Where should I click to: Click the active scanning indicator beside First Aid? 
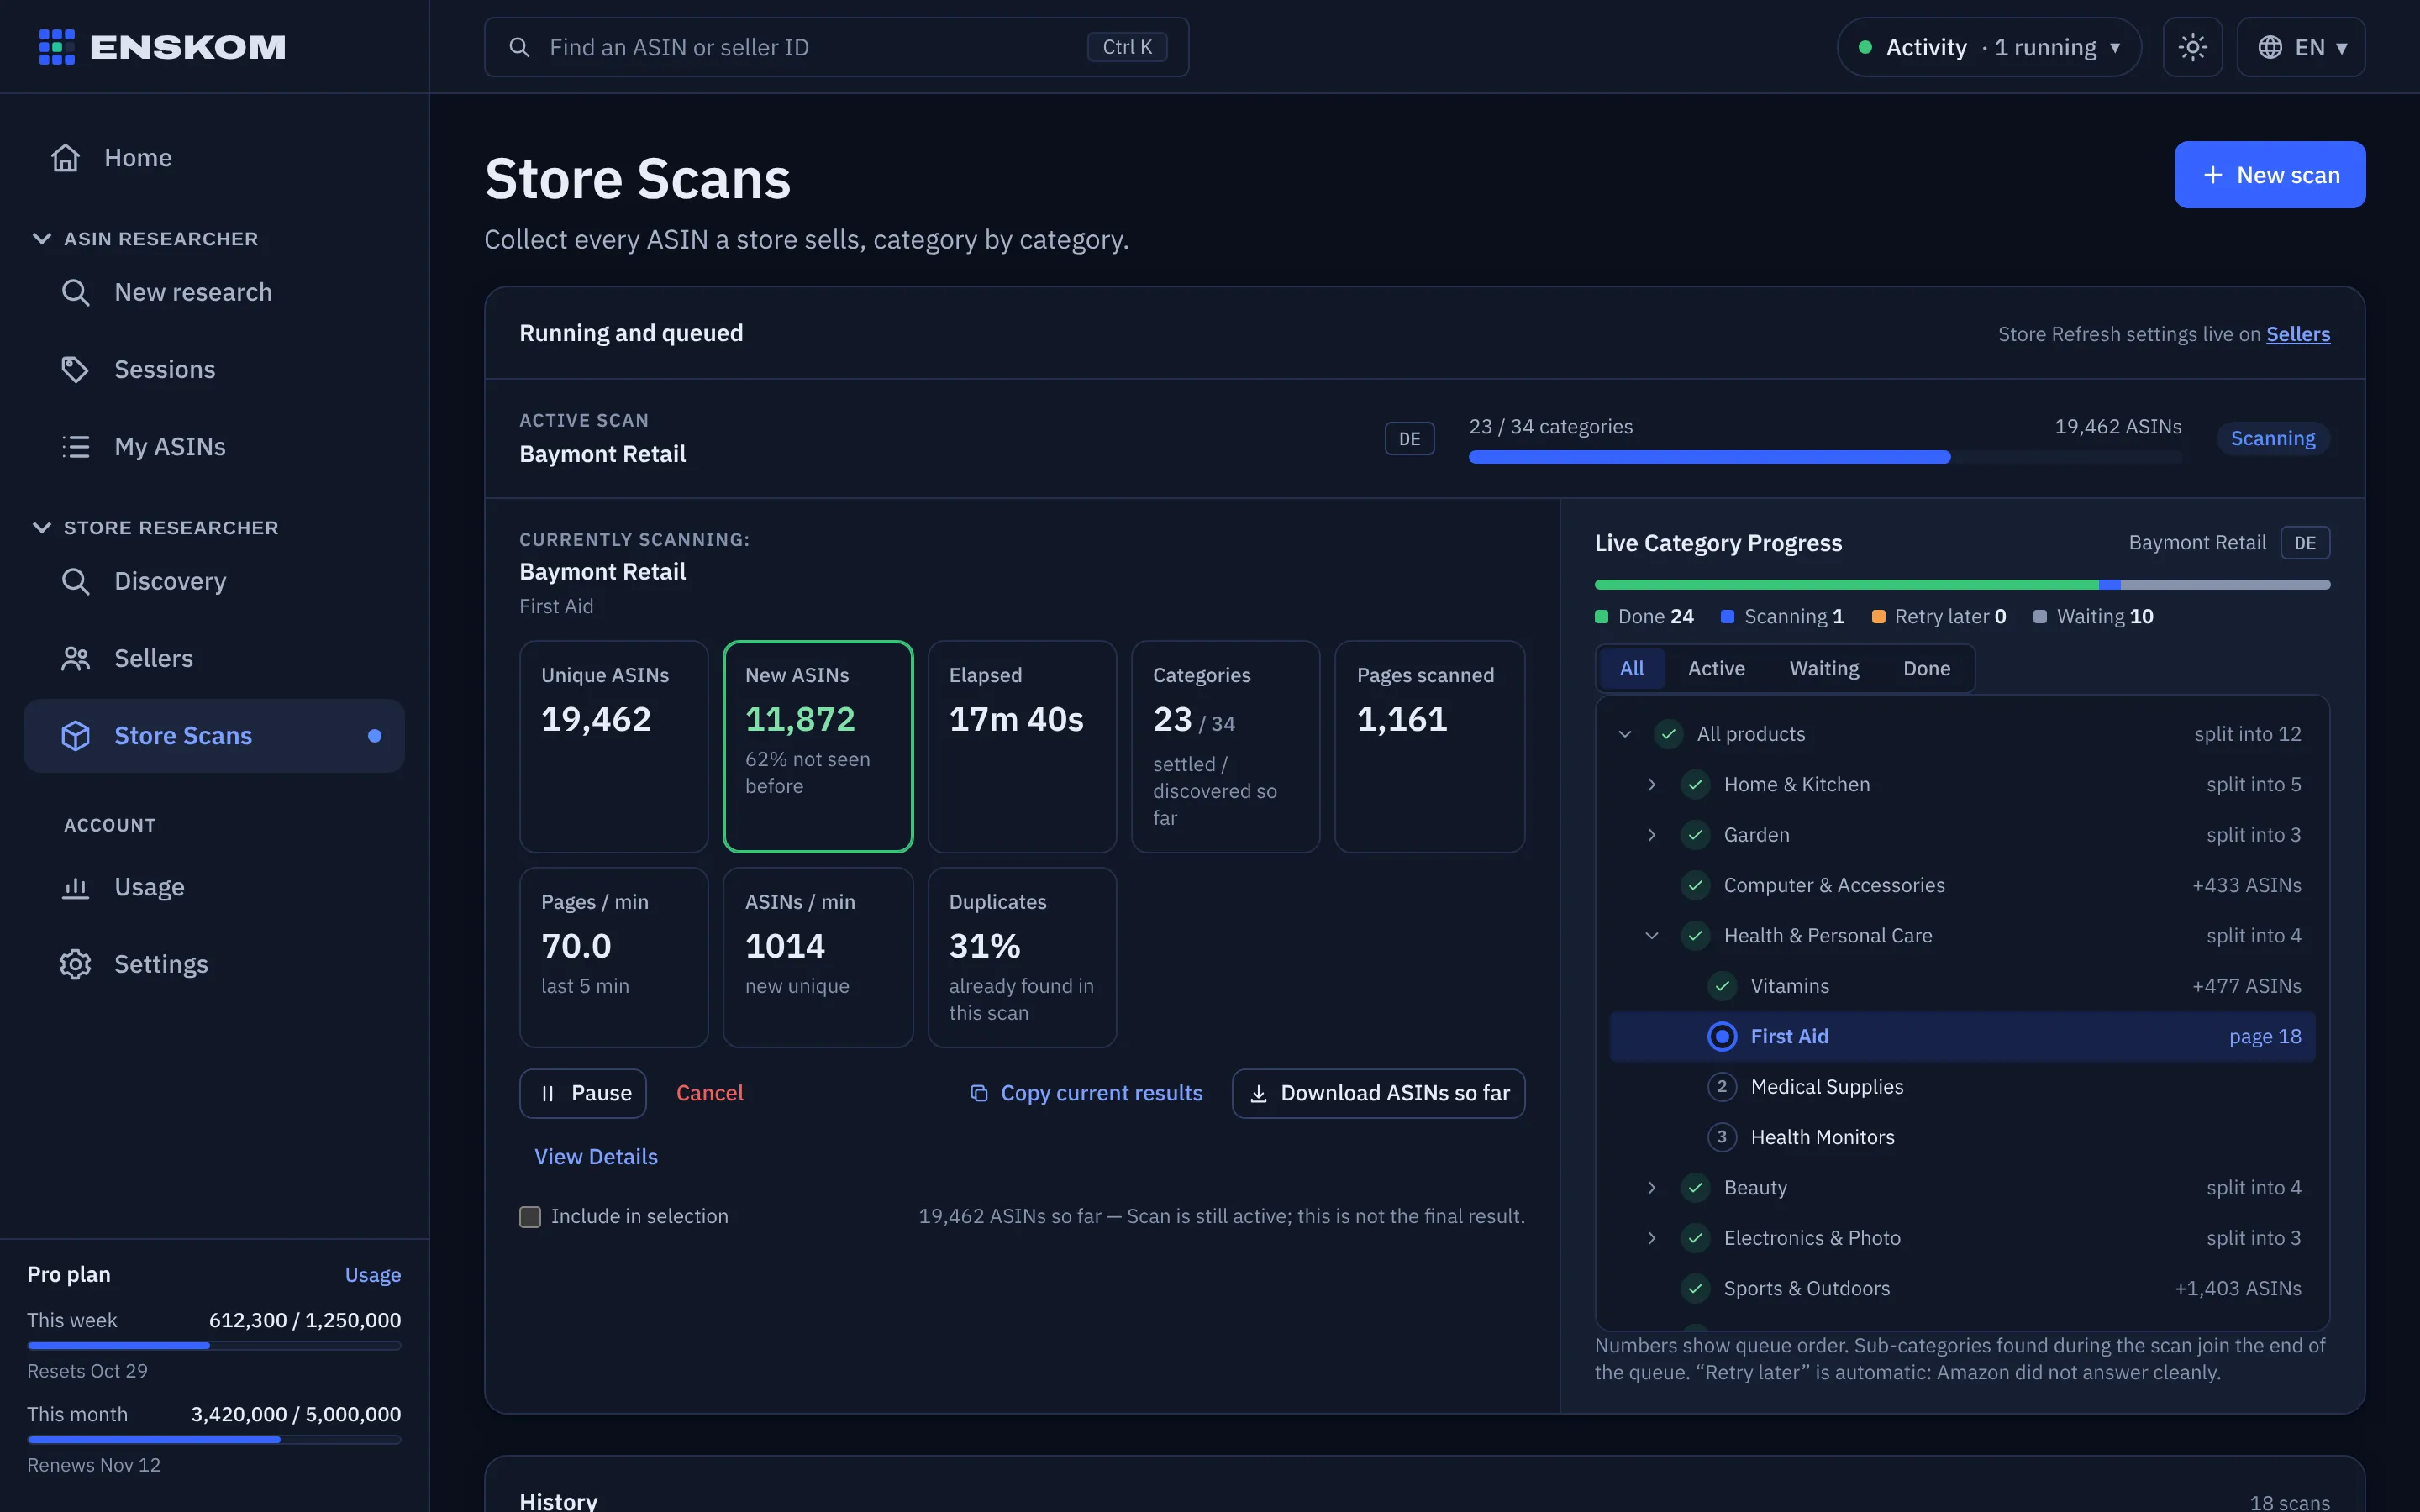1722,1036
